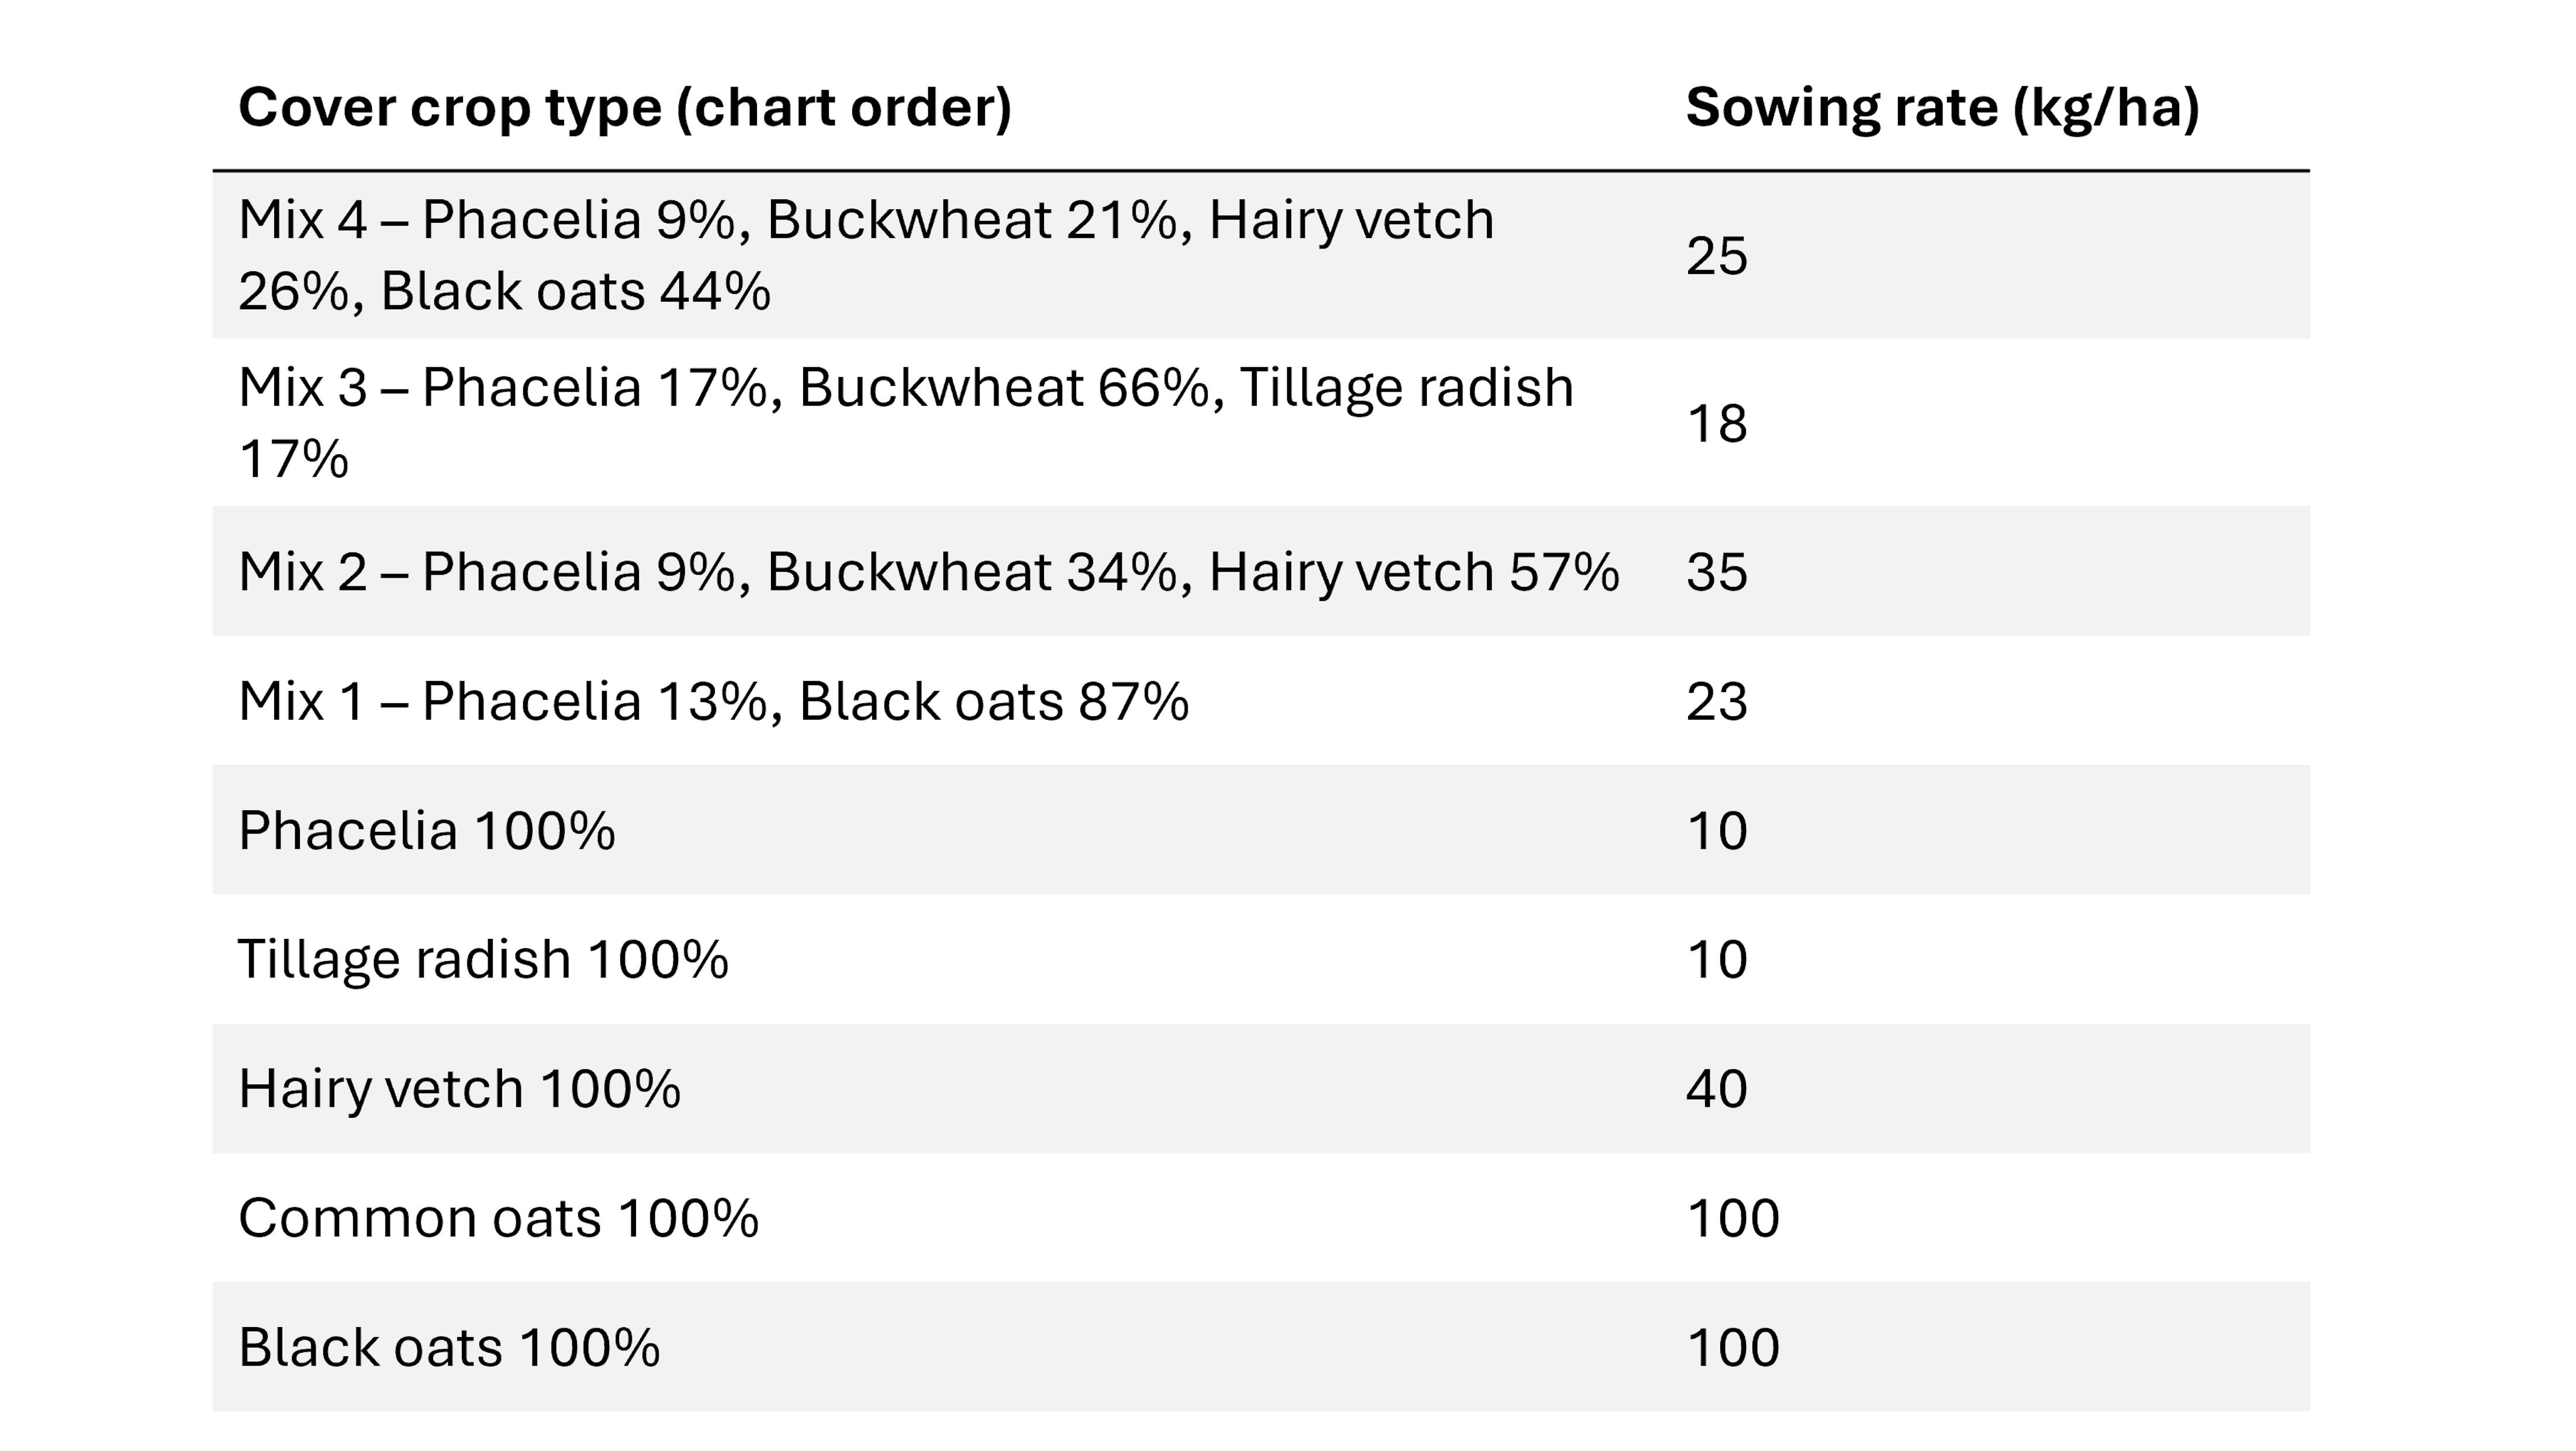The width and height of the screenshot is (2576, 1451).
Task: Select sowing rate 23 for Mix 1
Action: [1717, 701]
